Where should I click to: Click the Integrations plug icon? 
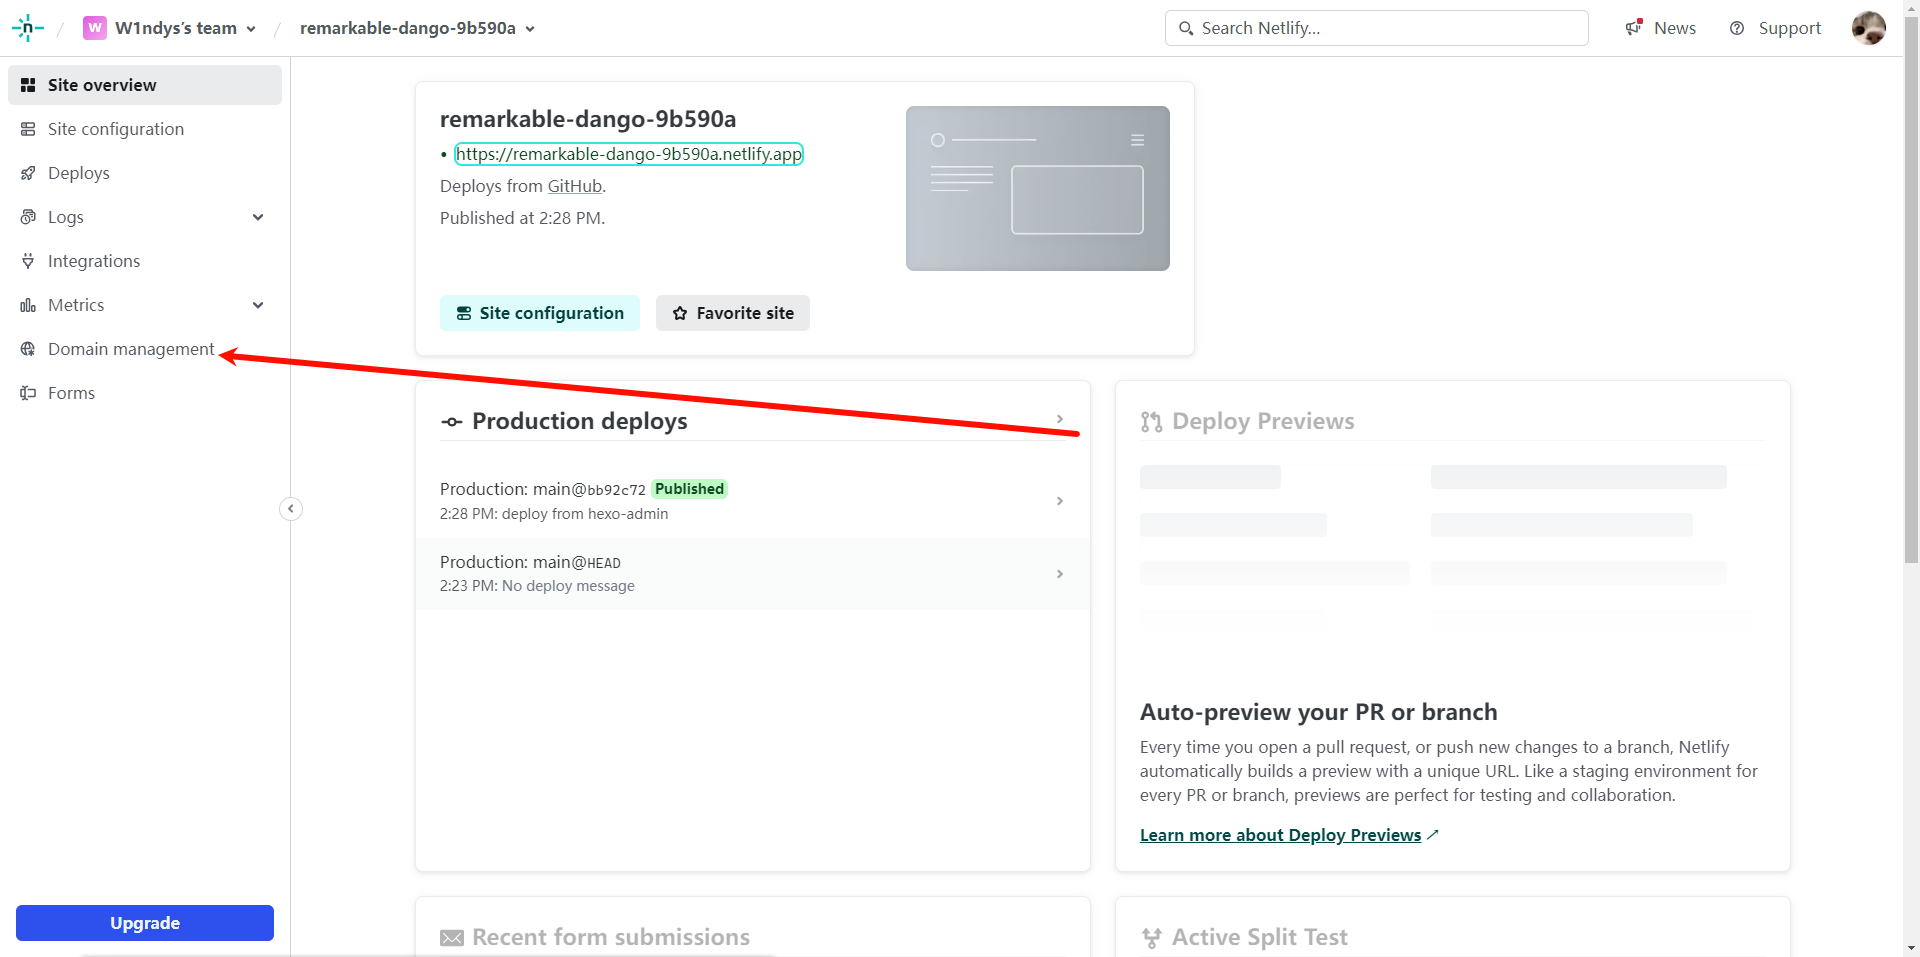tap(28, 261)
